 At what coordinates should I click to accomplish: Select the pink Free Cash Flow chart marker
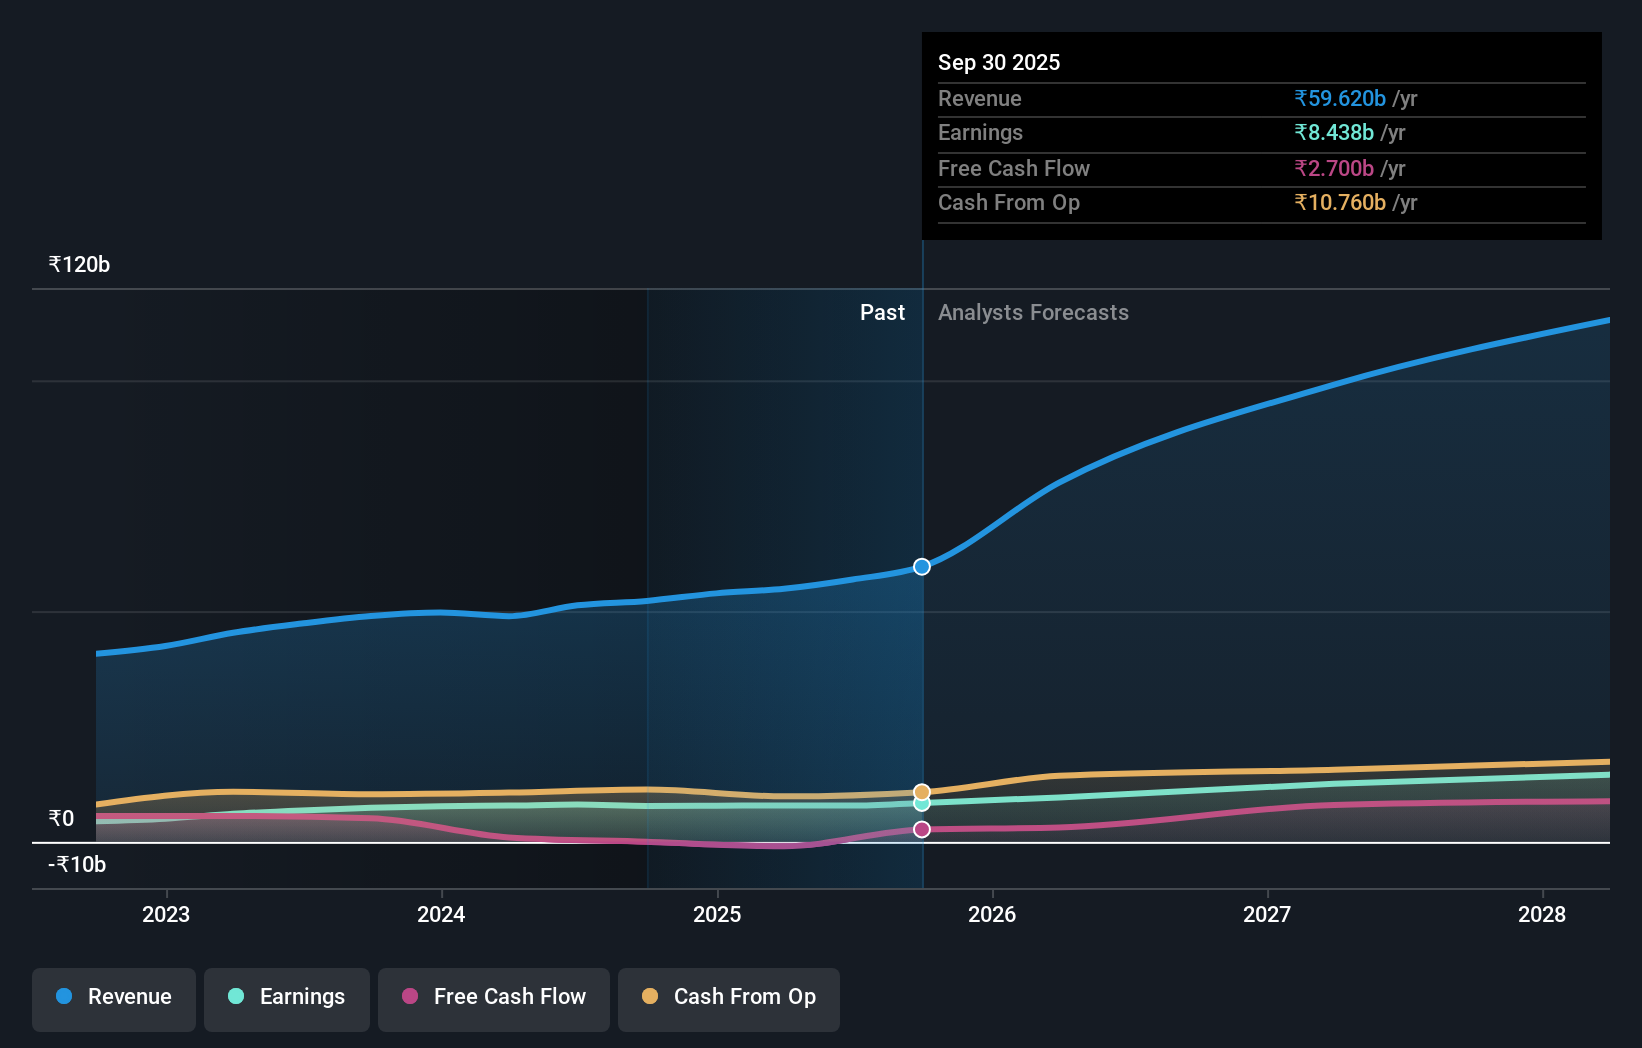coord(921,828)
